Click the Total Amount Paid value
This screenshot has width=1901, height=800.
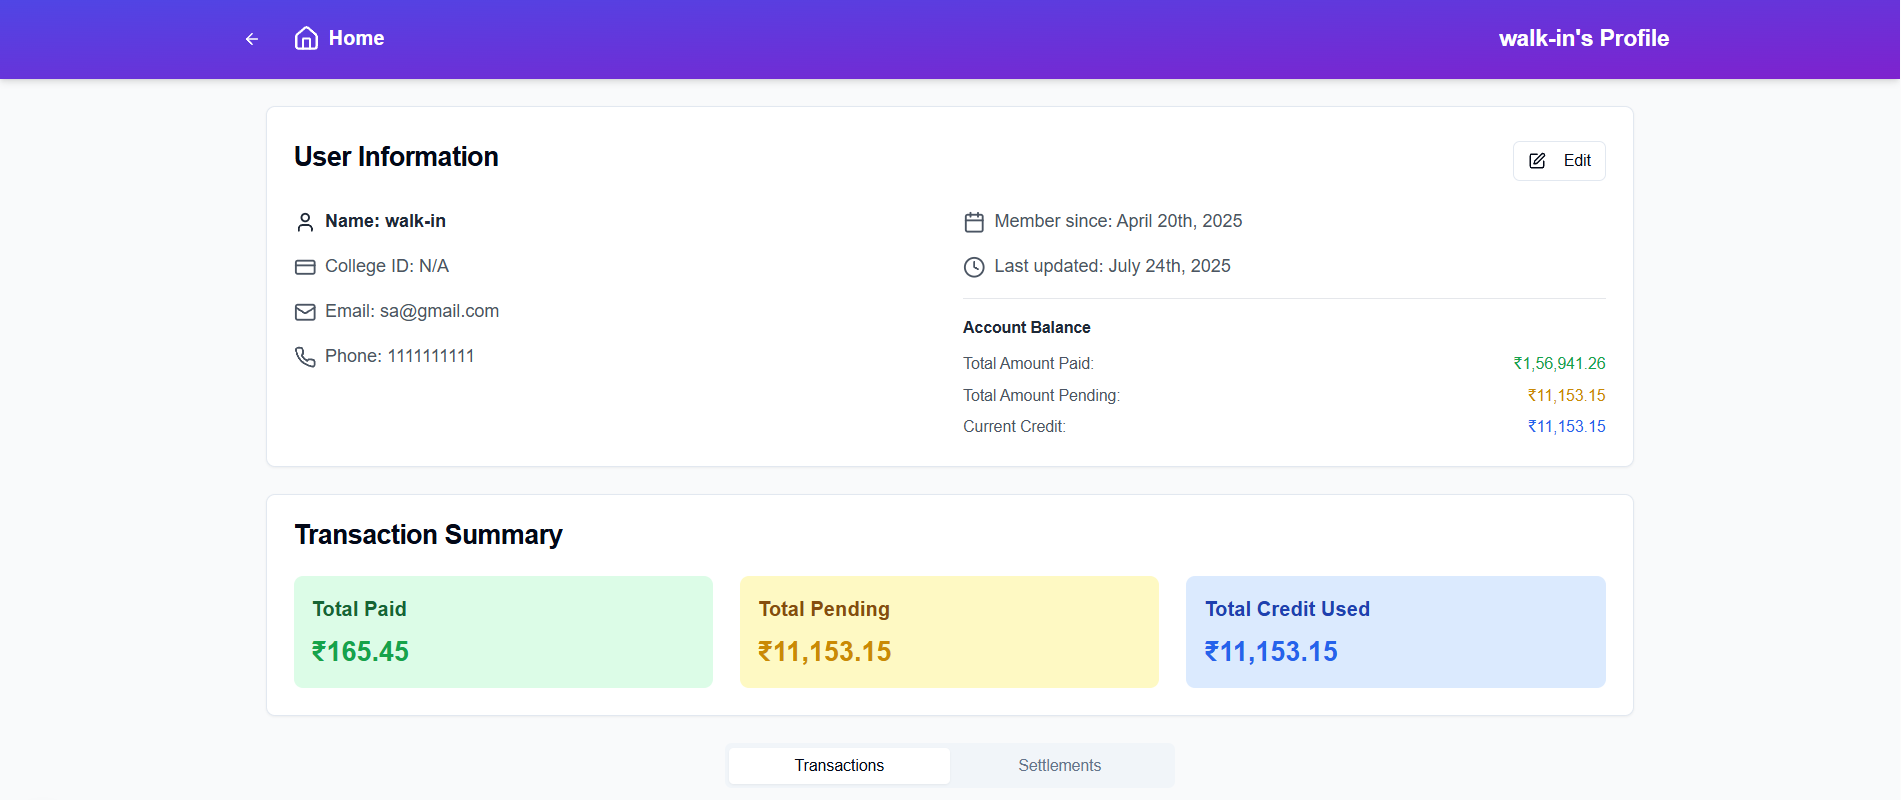(1559, 363)
